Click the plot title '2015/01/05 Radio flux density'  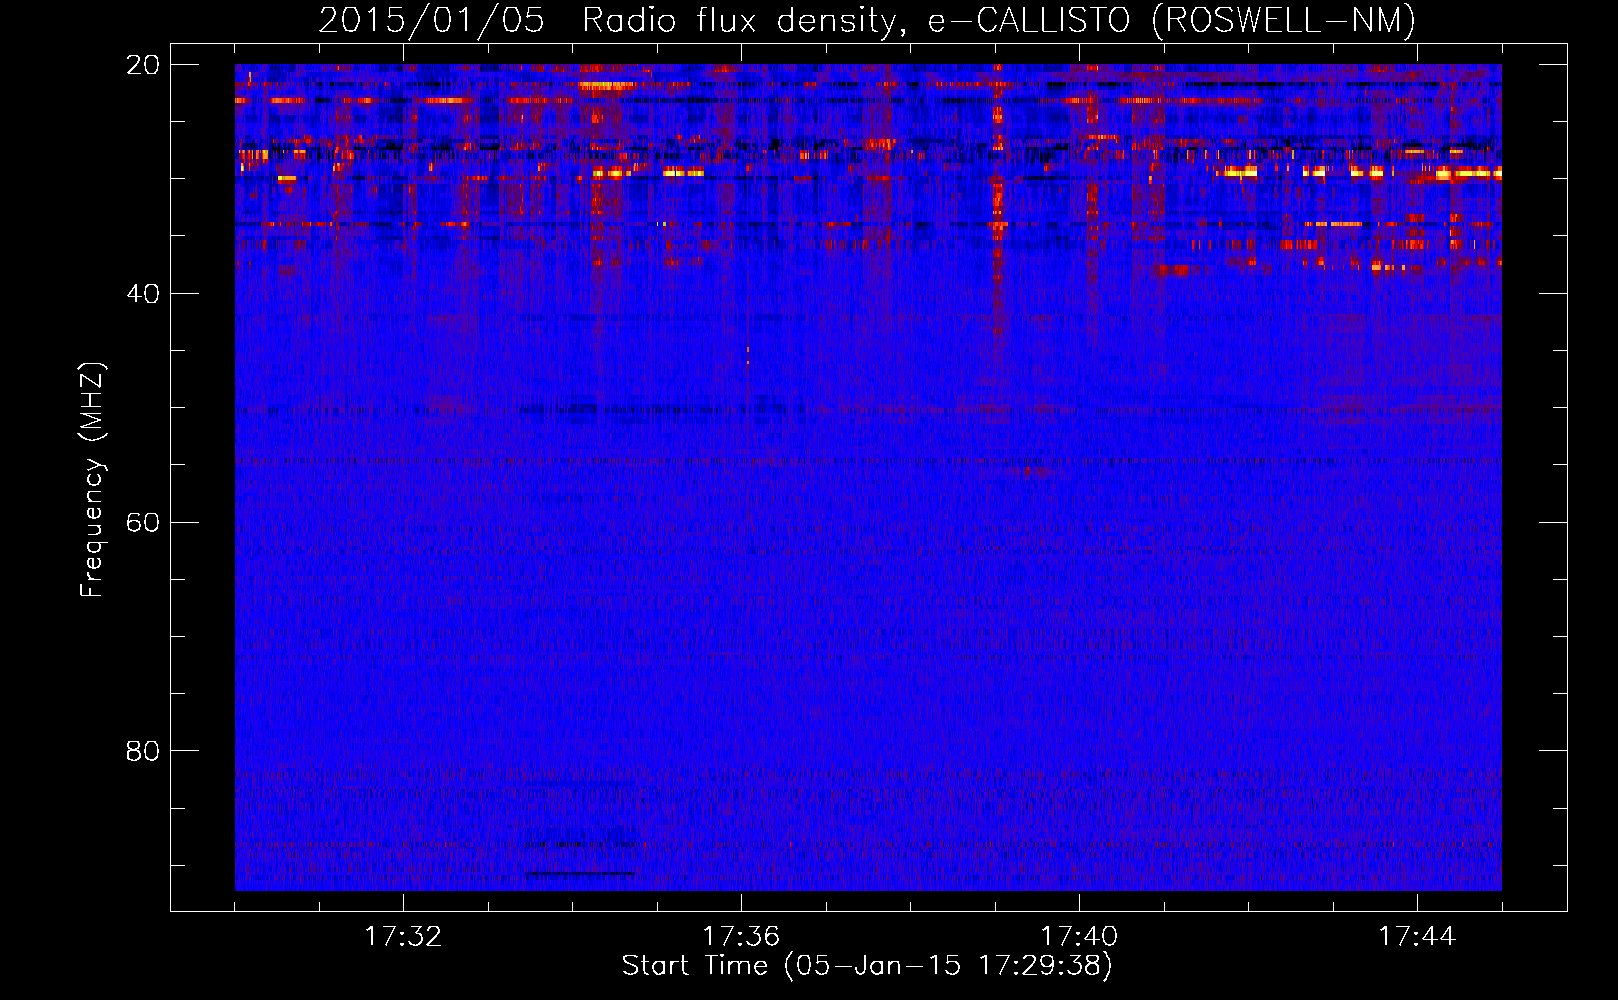coord(867,20)
